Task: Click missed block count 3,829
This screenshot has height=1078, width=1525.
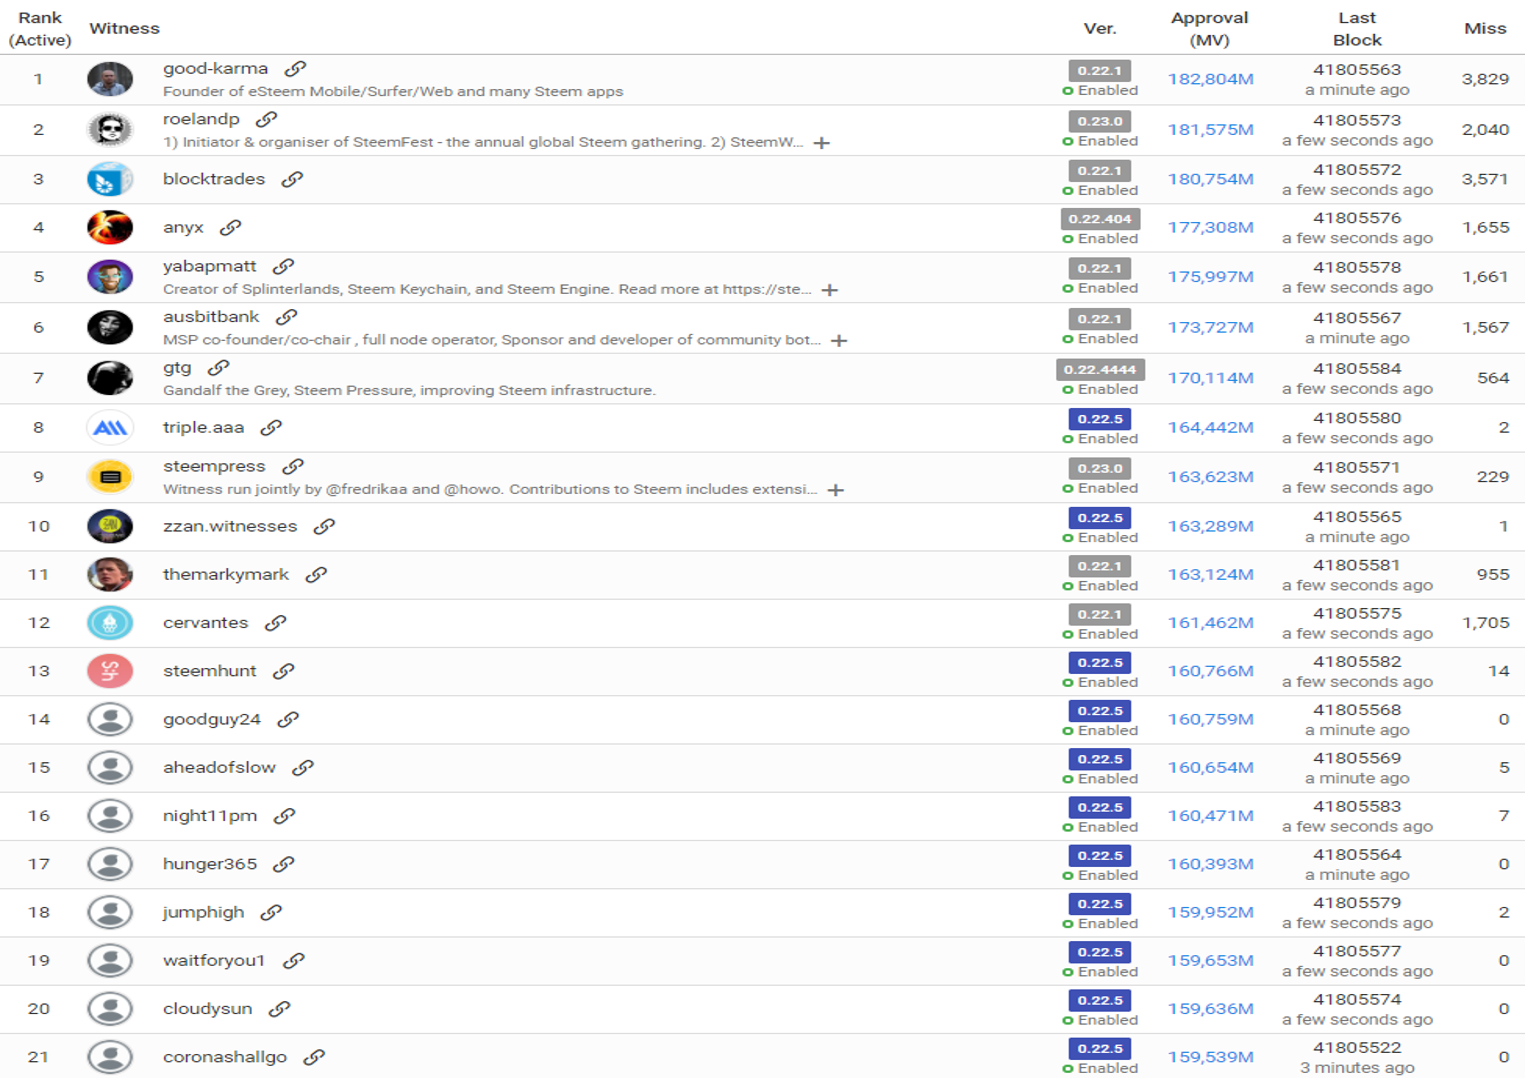Action: 1485,79
